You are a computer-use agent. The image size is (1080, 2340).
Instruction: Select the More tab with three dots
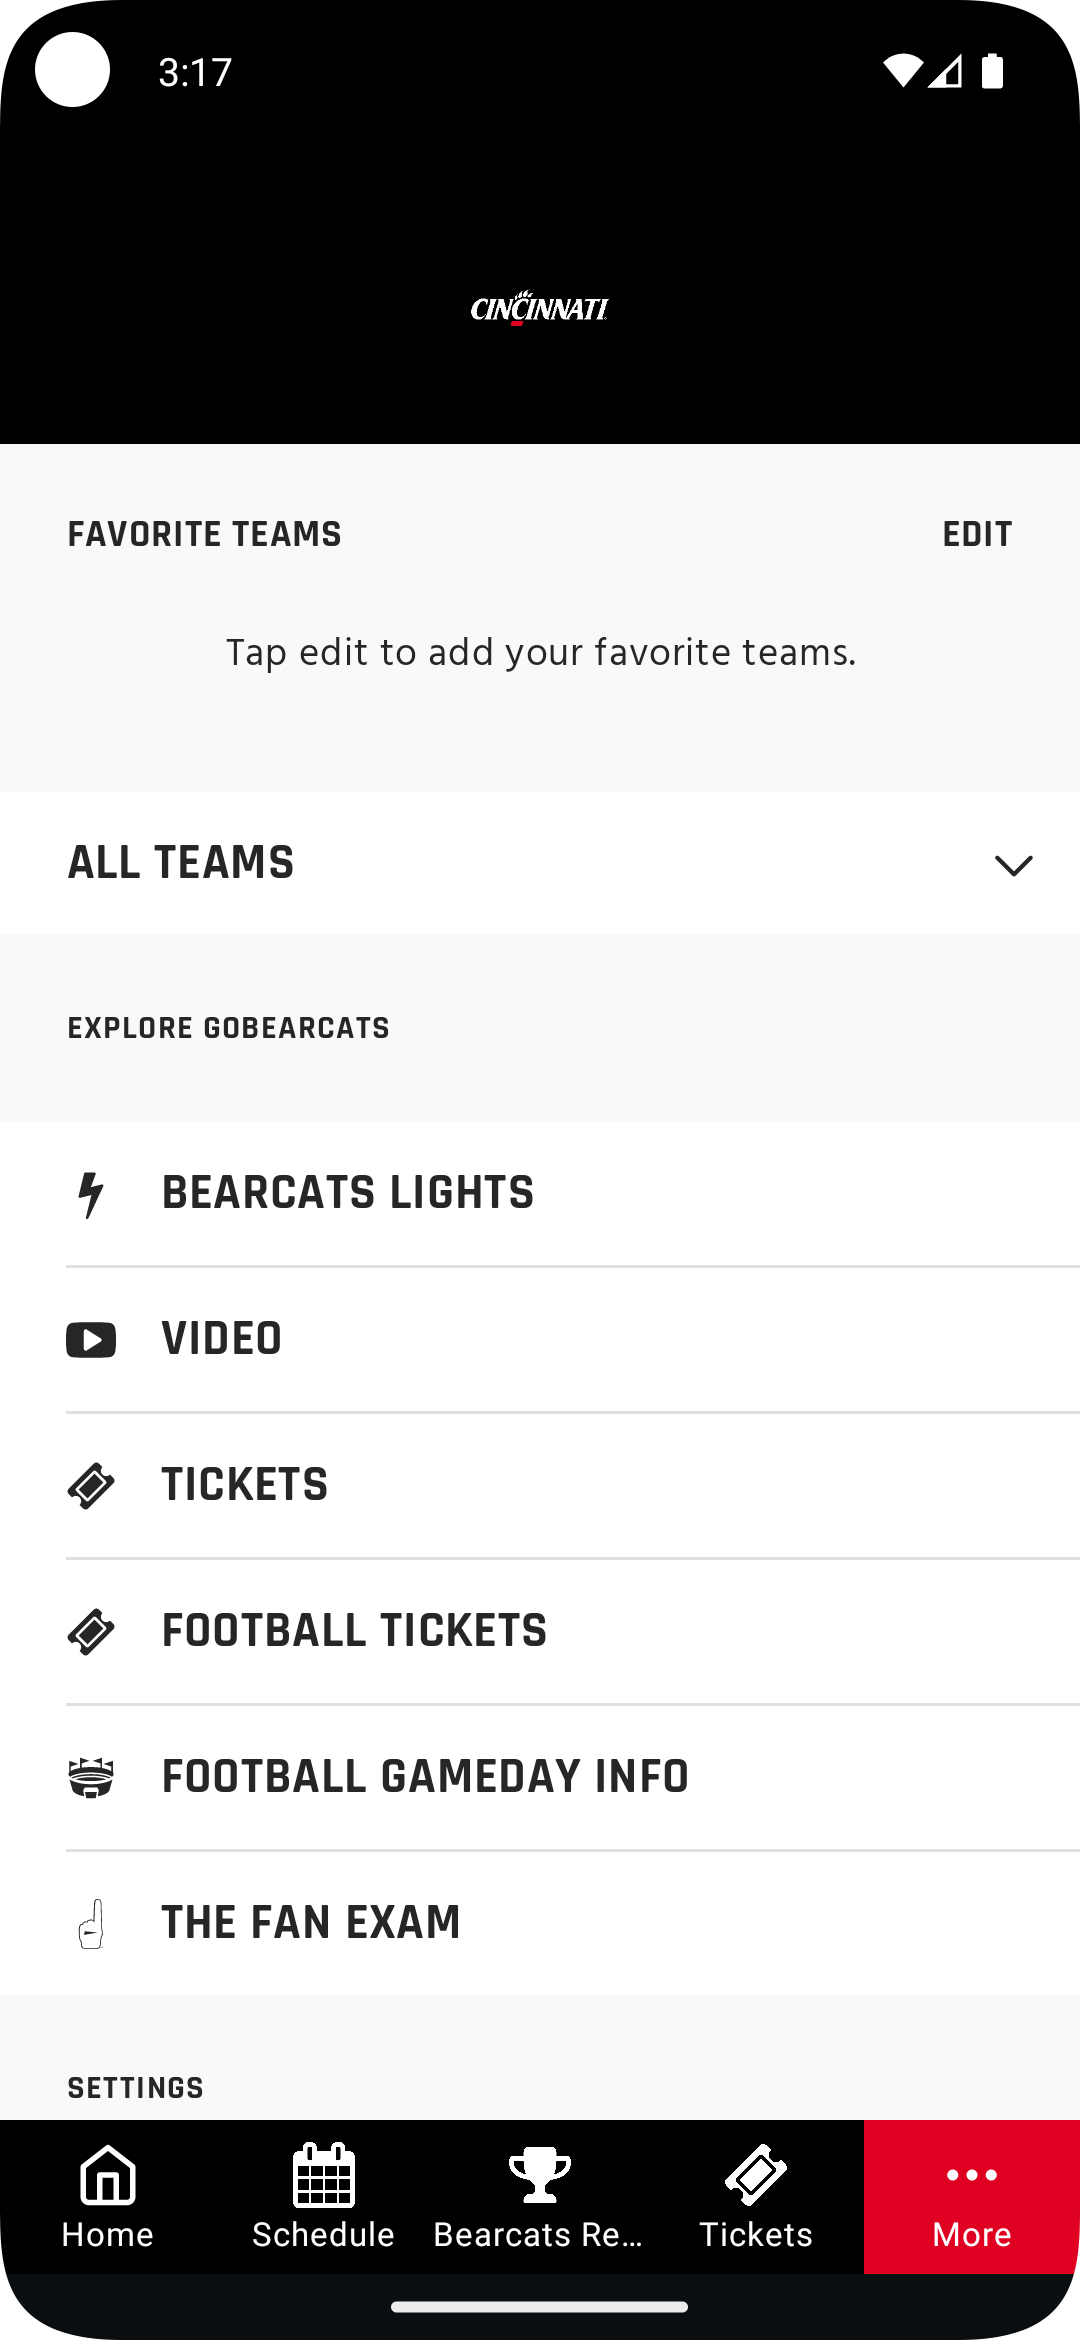coord(972,2197)
